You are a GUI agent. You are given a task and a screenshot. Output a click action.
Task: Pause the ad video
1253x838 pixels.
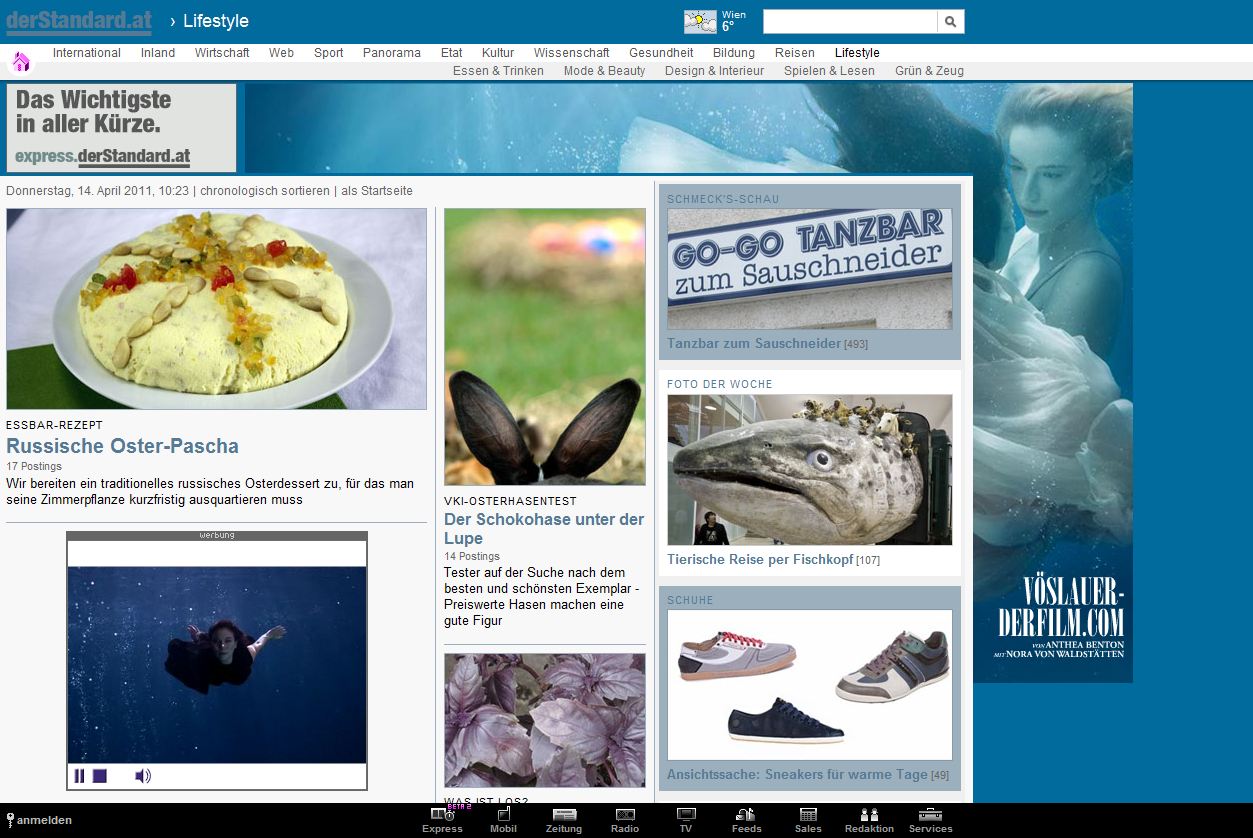79,776
